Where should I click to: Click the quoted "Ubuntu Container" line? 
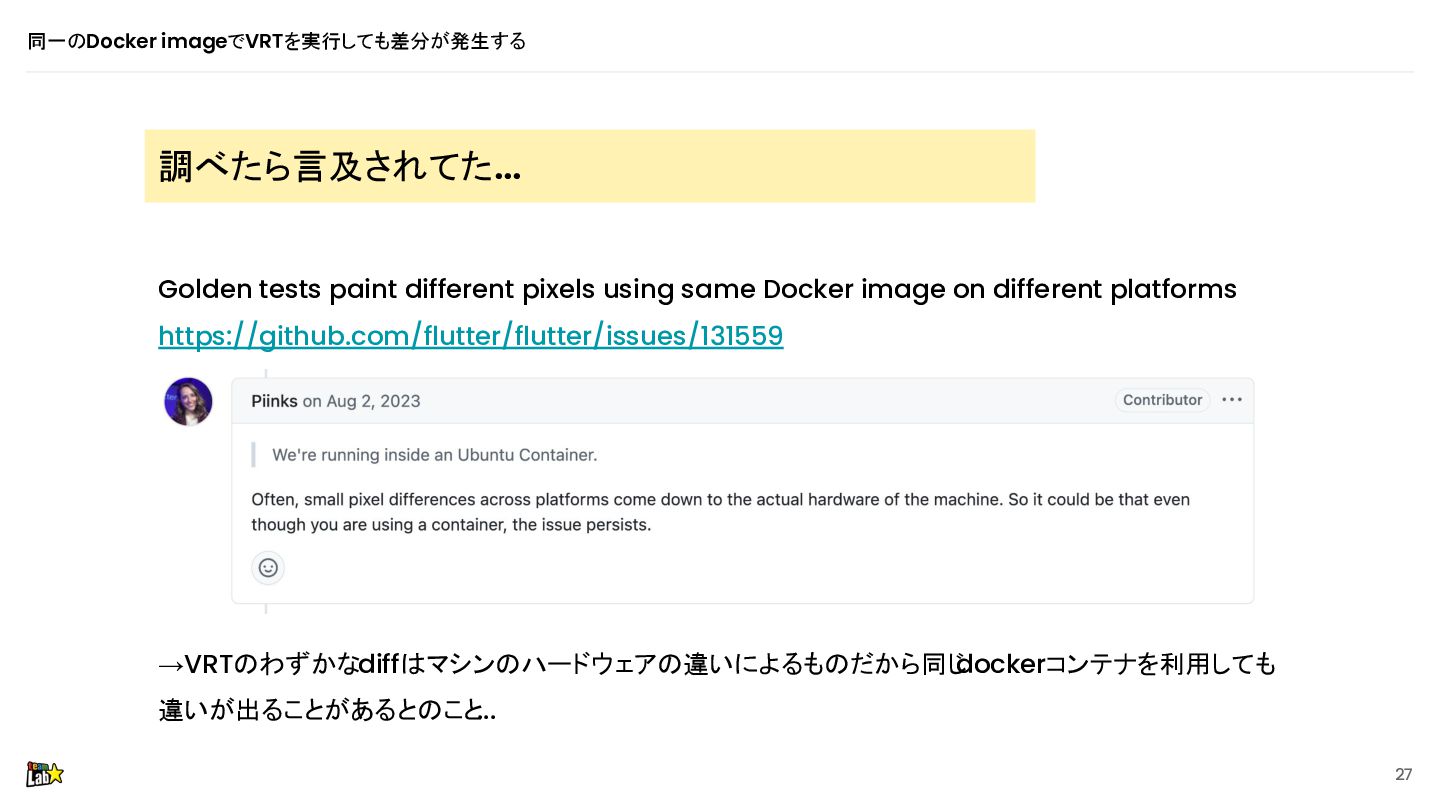click(434, 455)
